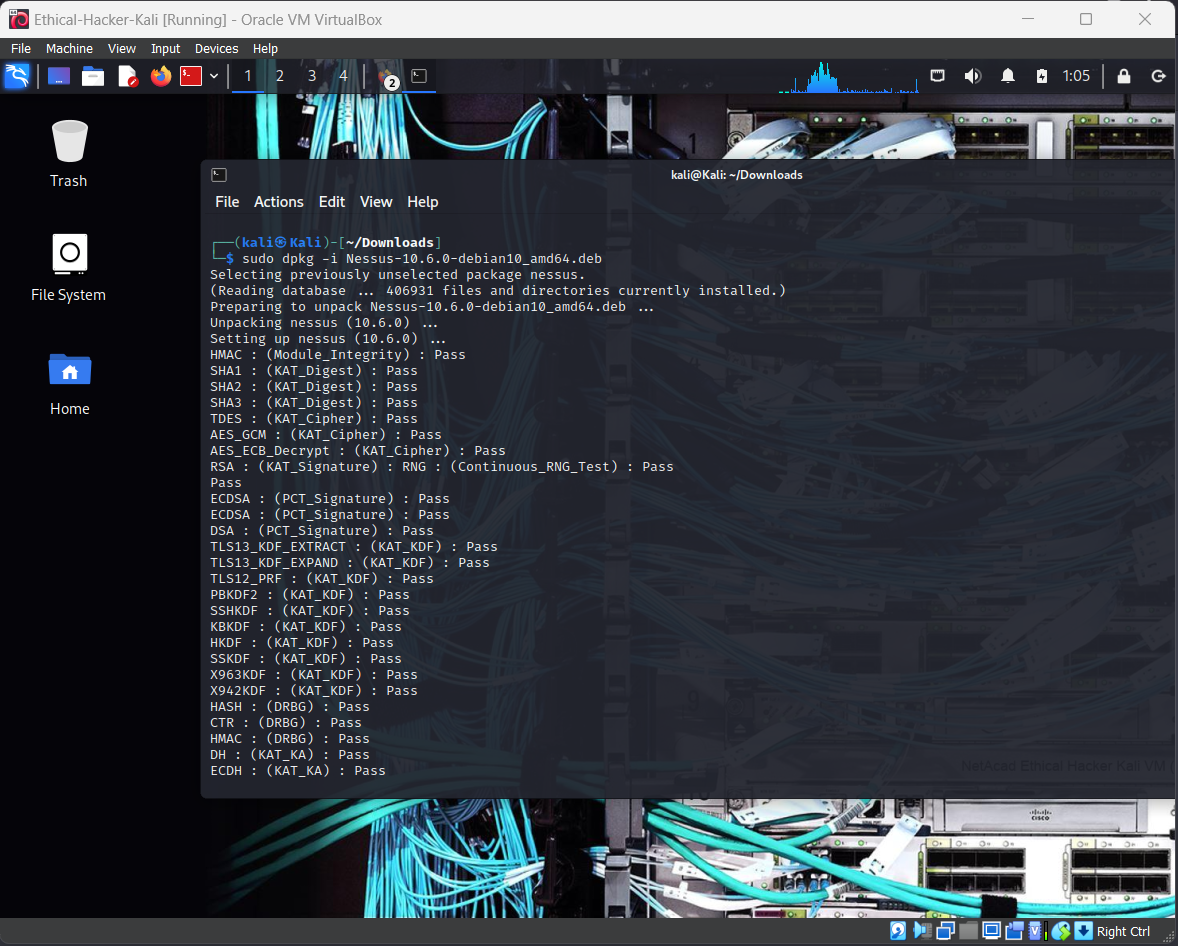Click the 1:05 panel clock
The image size is (1178, 946).
point(1076,76)
